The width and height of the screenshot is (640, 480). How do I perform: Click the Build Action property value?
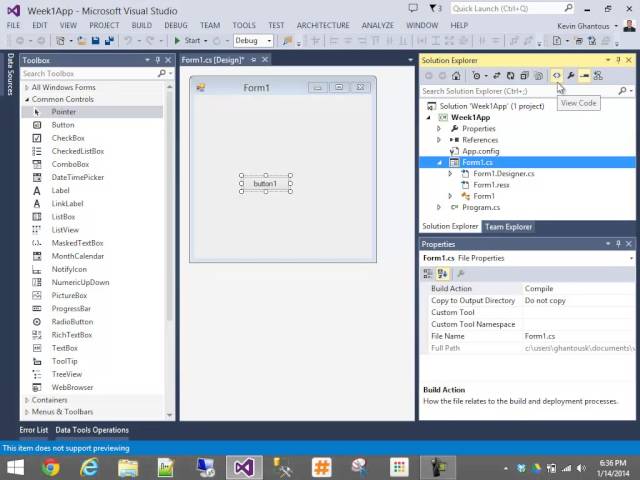[578, 289]
